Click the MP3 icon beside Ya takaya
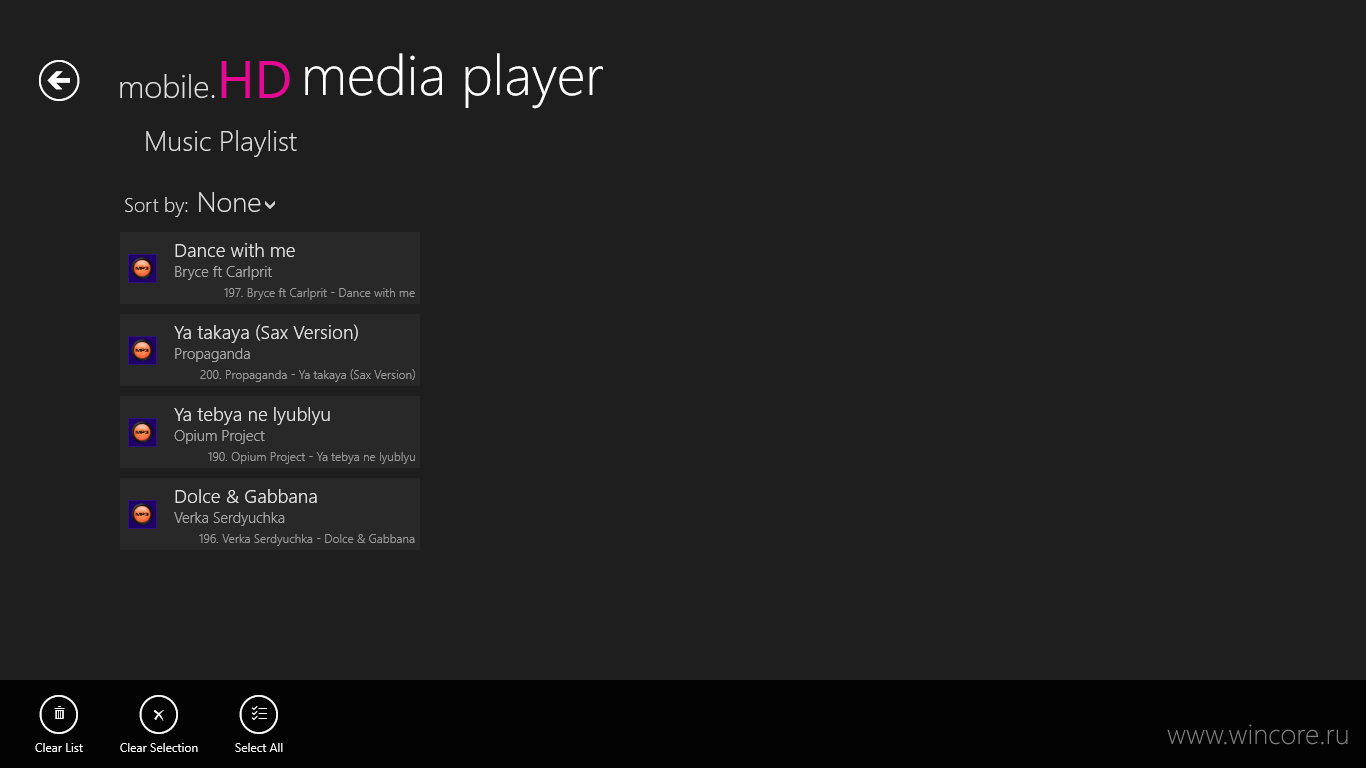The image size is (1366, 768). pos(142,350)
